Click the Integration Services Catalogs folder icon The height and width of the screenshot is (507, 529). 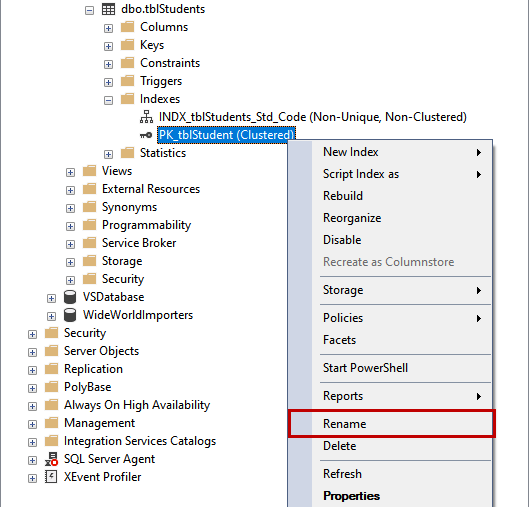51,441
